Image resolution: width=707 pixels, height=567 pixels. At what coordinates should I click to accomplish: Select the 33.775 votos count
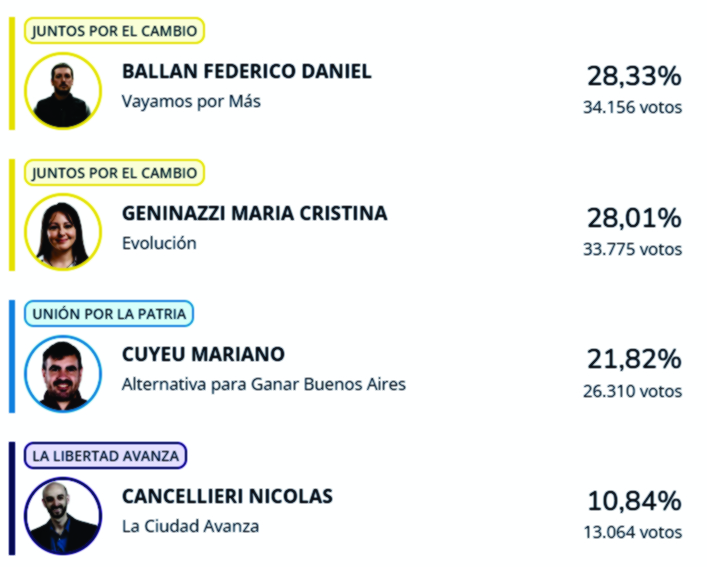click(x=633, y=249)
